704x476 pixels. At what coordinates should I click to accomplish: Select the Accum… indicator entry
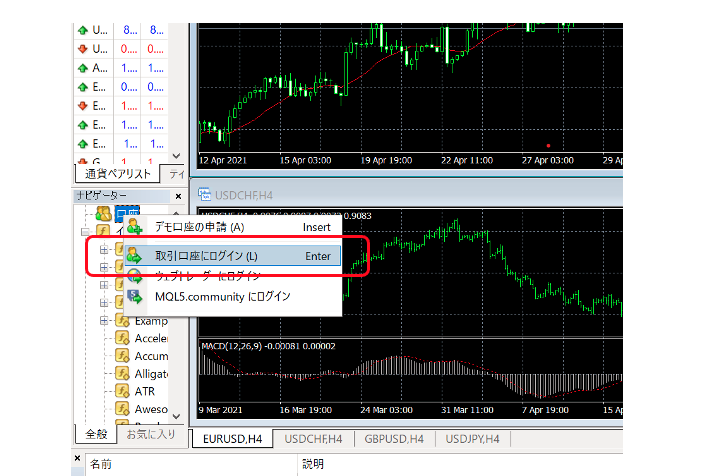click(151, 356)
